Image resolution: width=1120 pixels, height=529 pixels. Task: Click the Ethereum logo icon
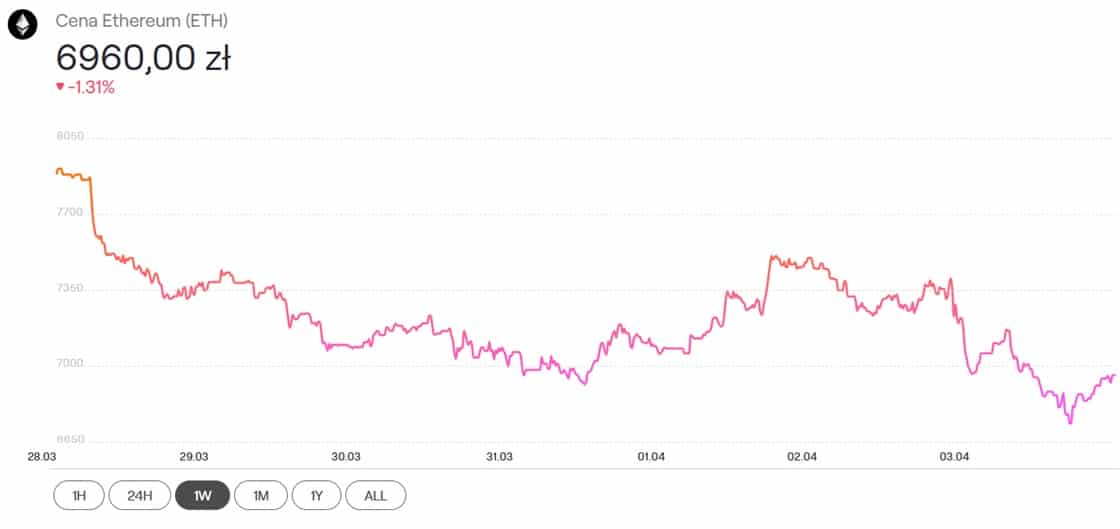click(x=22, y=26)
